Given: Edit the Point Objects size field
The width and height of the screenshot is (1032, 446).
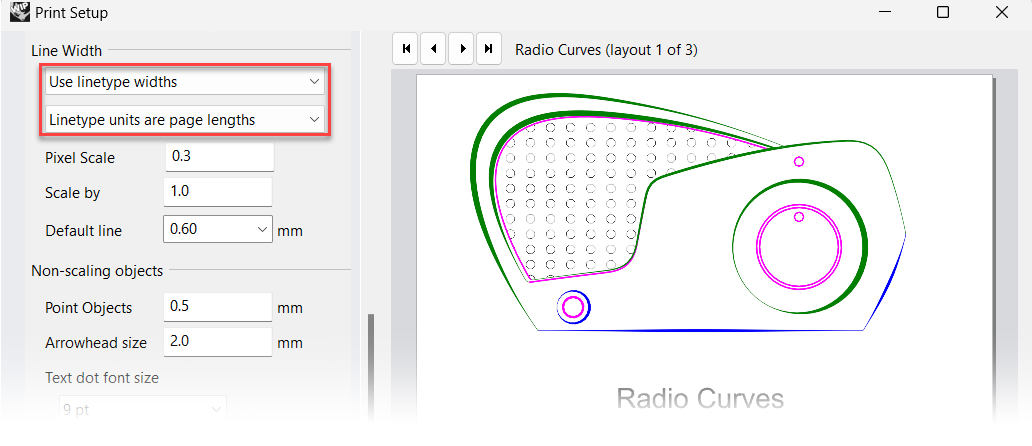Looking at the screenshot, I should click(x=218, y=307).
